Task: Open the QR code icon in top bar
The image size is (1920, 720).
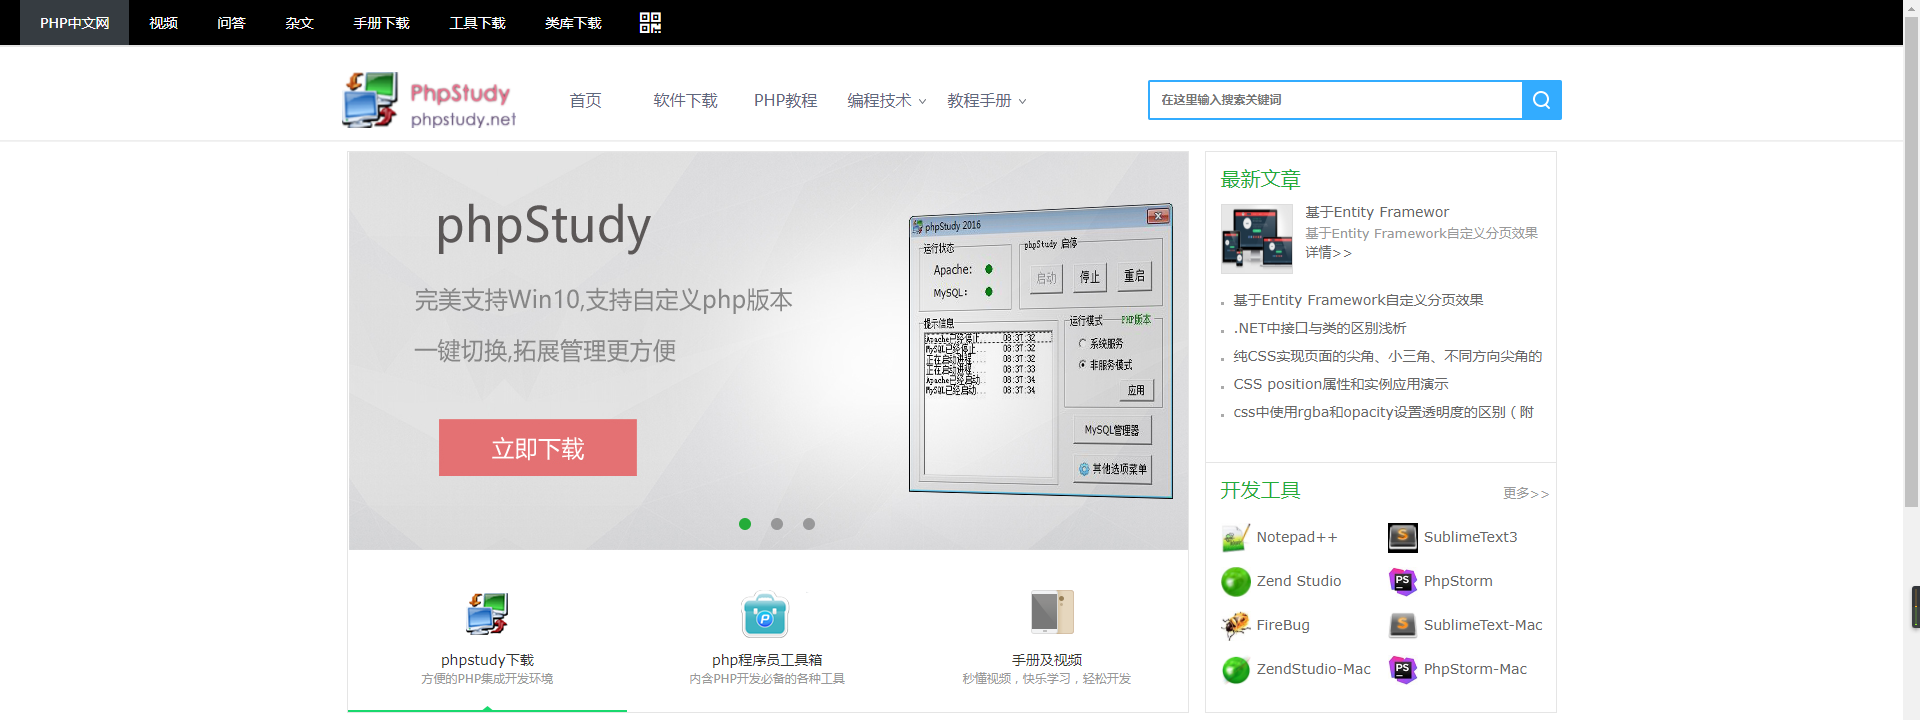Action: pyautogui.click(x=650, y=23)
